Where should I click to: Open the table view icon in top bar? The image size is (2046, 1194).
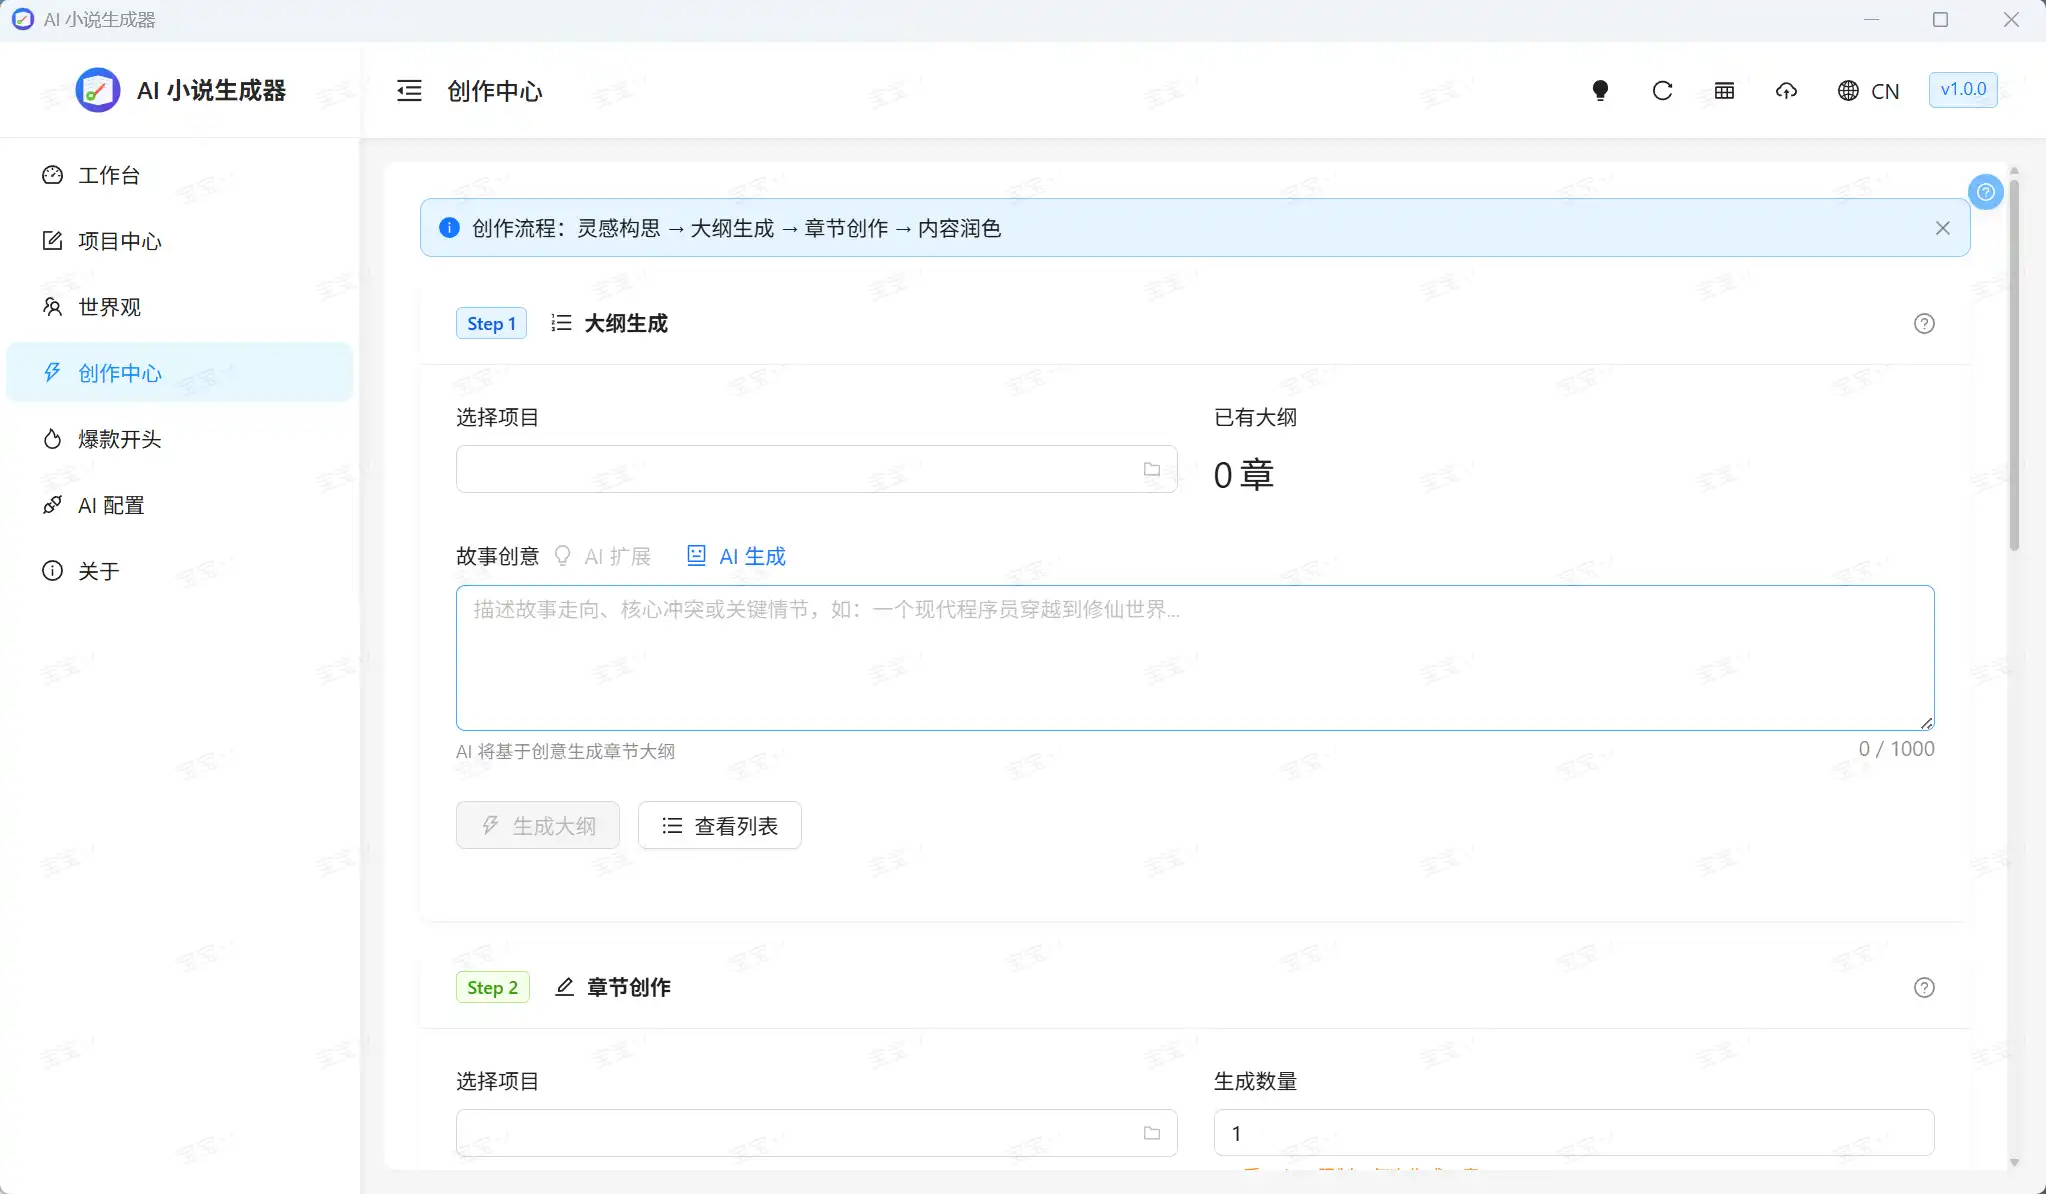(1723, 90)
